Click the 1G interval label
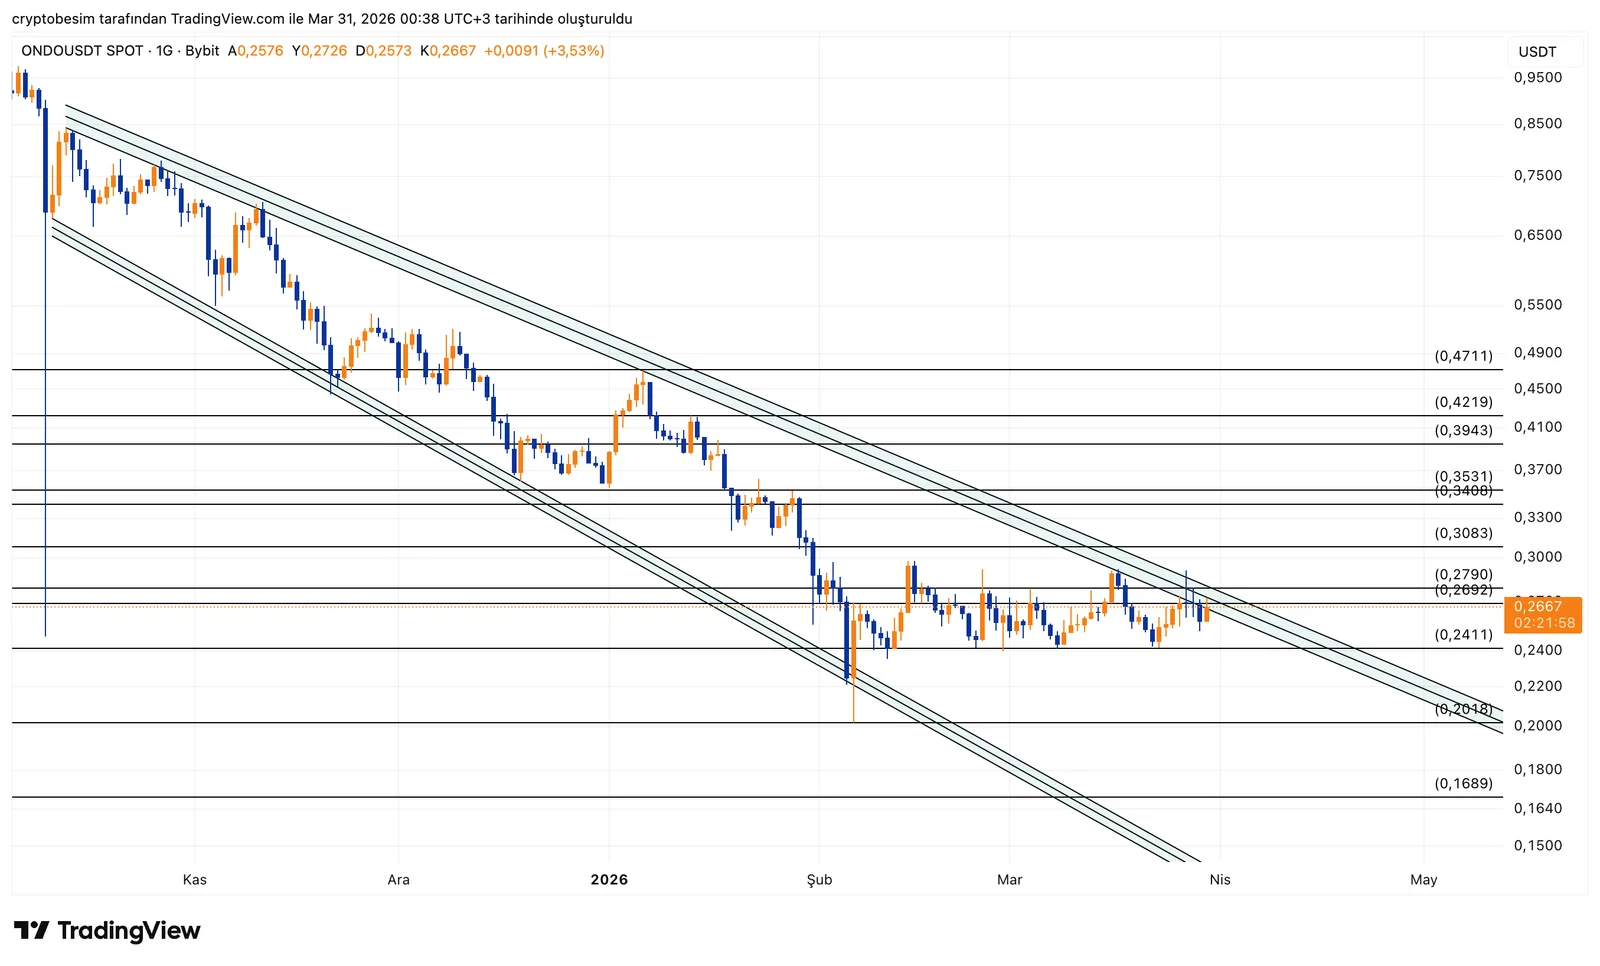This screenshot has height=966, width=1600. pyautogui.click(x=165, y=50)
